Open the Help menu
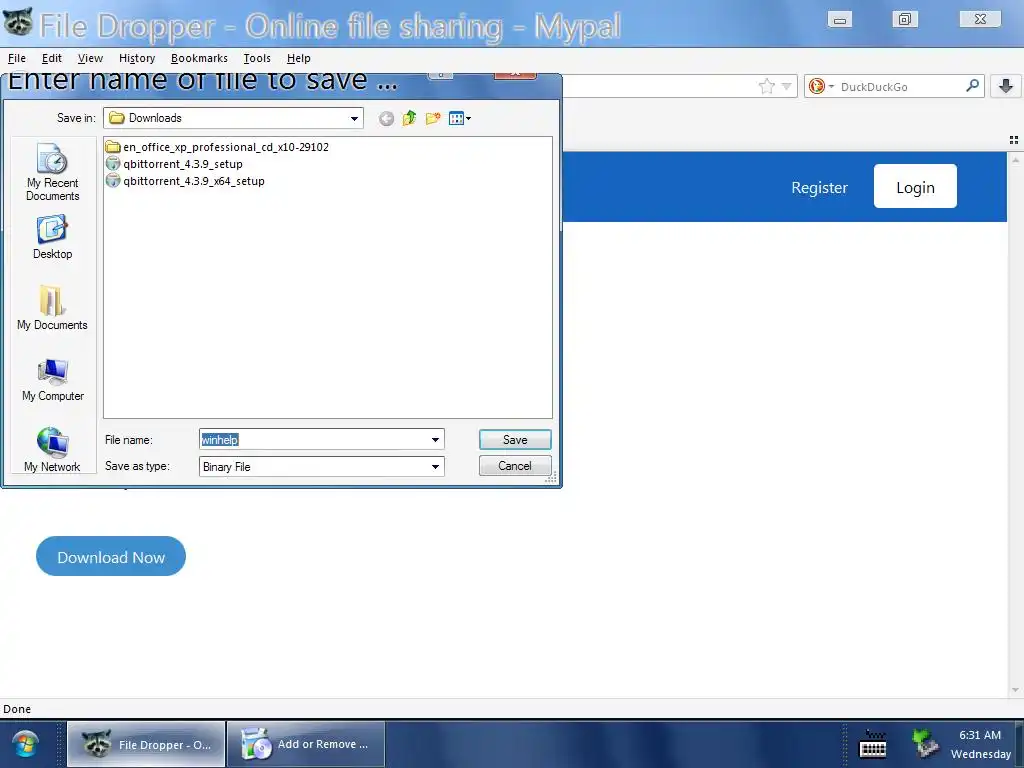This screenshot has height=768, width=1024. coord(298,58)
